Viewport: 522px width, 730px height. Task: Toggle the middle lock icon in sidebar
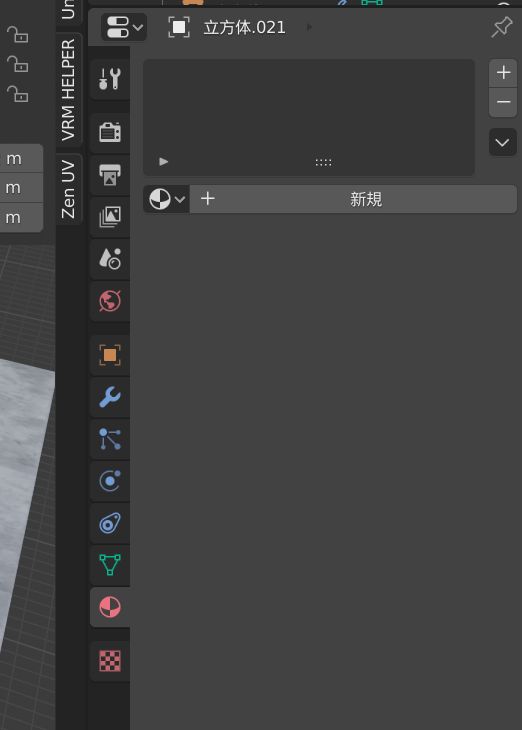click(18, 64)
